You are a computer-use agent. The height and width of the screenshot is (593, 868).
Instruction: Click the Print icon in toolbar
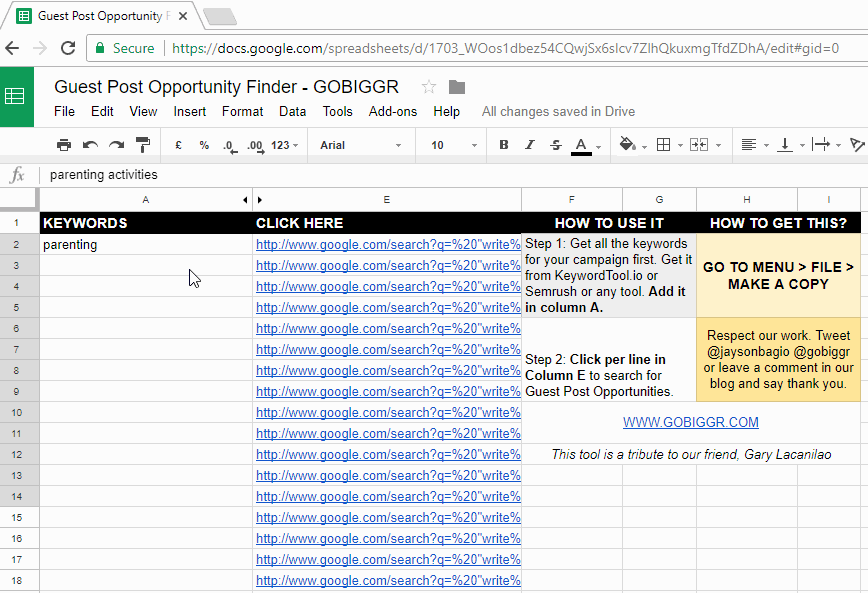pyautogui.click(x=64, y=145)
